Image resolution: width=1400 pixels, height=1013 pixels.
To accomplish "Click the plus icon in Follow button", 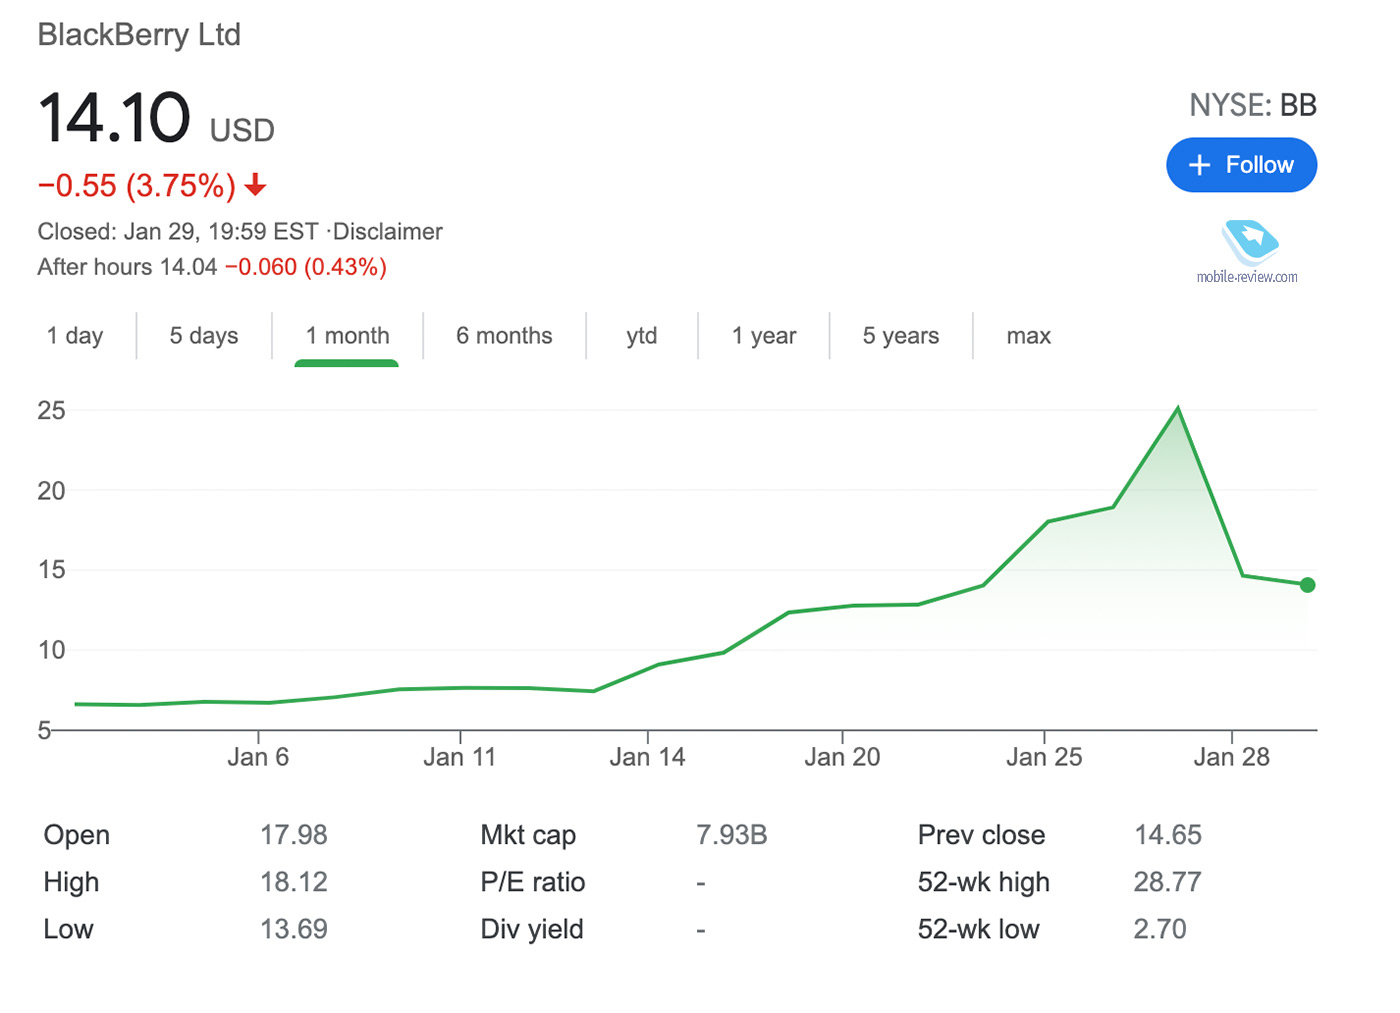I will coord(1199,165).
